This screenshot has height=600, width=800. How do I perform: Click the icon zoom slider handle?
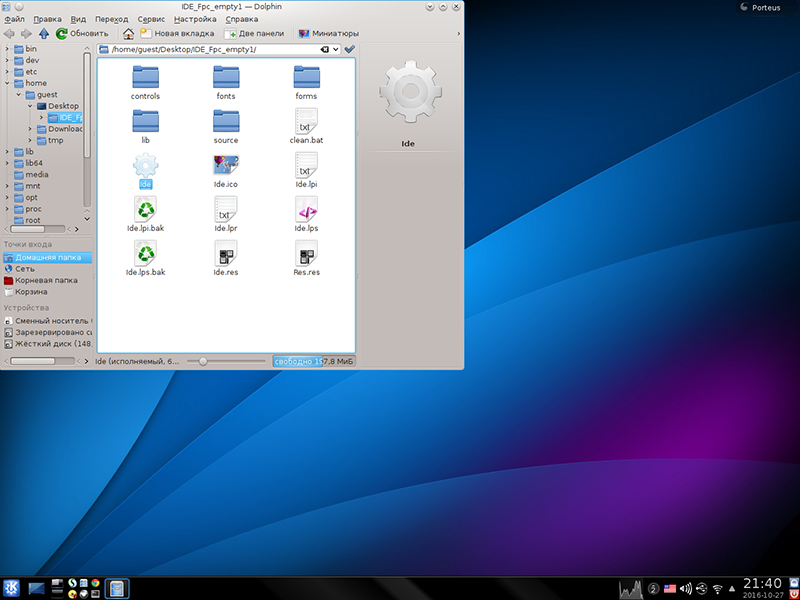pos(203,362)
